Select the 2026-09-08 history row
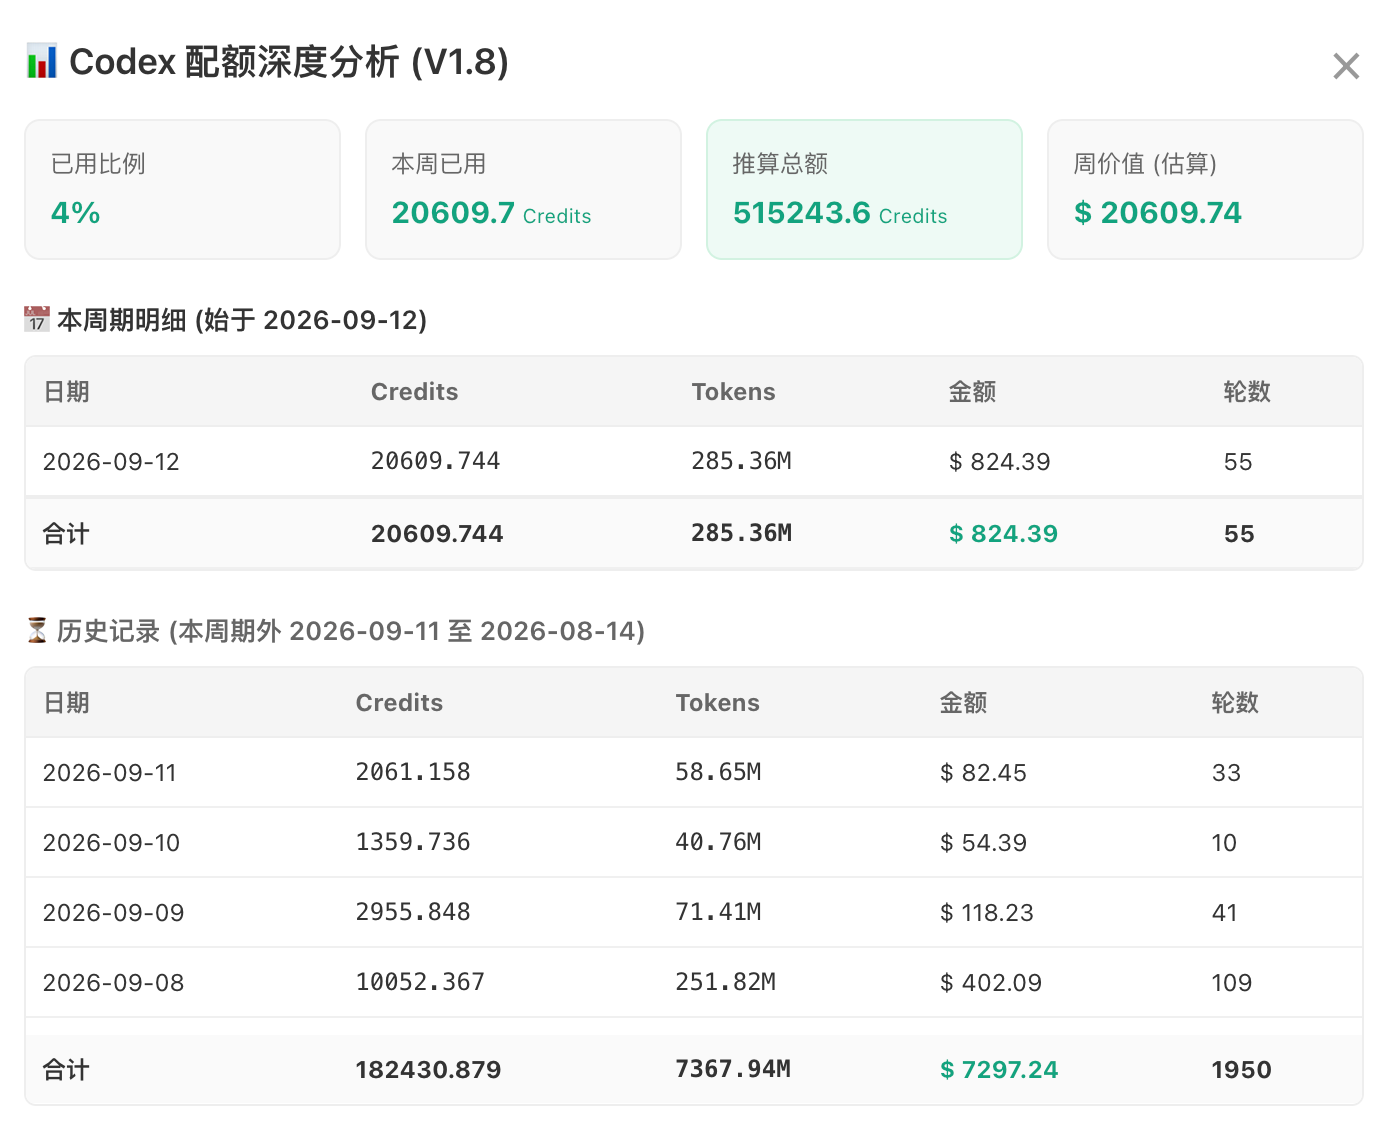Screen dimensions: 1378x1132 click(x=694, y=983)
